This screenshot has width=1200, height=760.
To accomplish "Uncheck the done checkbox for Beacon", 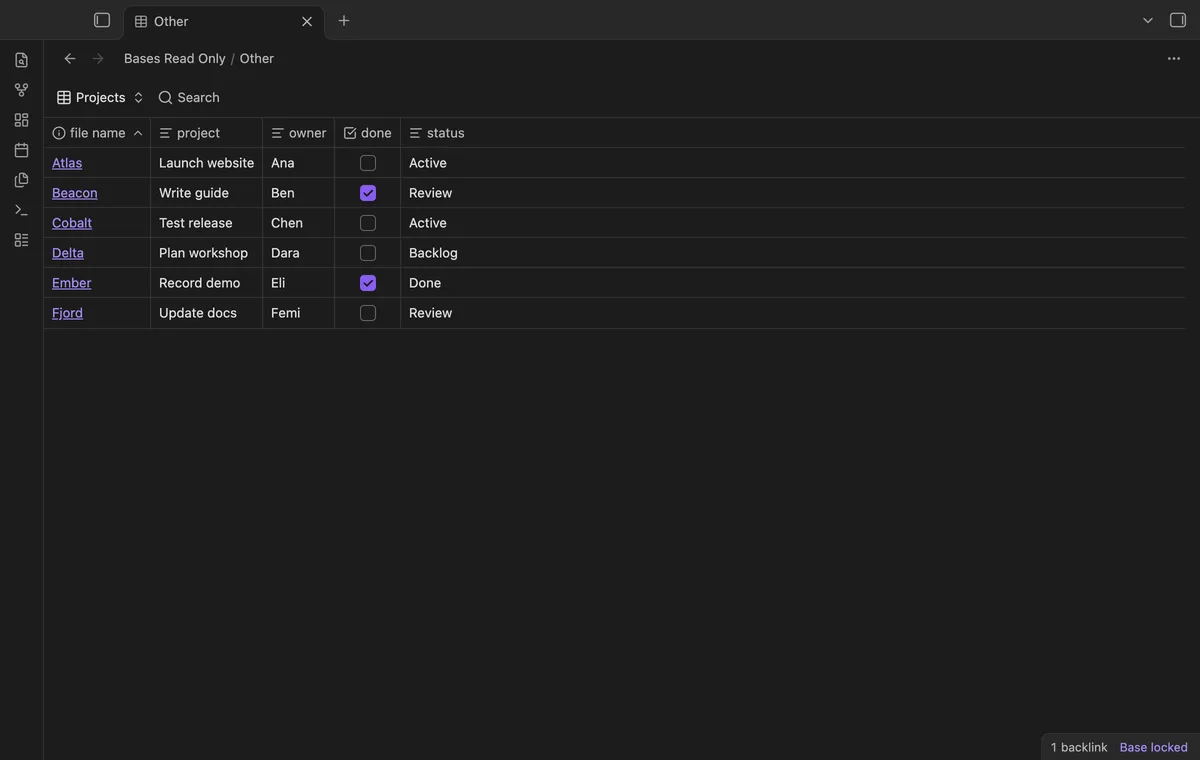I will [368, 193].
